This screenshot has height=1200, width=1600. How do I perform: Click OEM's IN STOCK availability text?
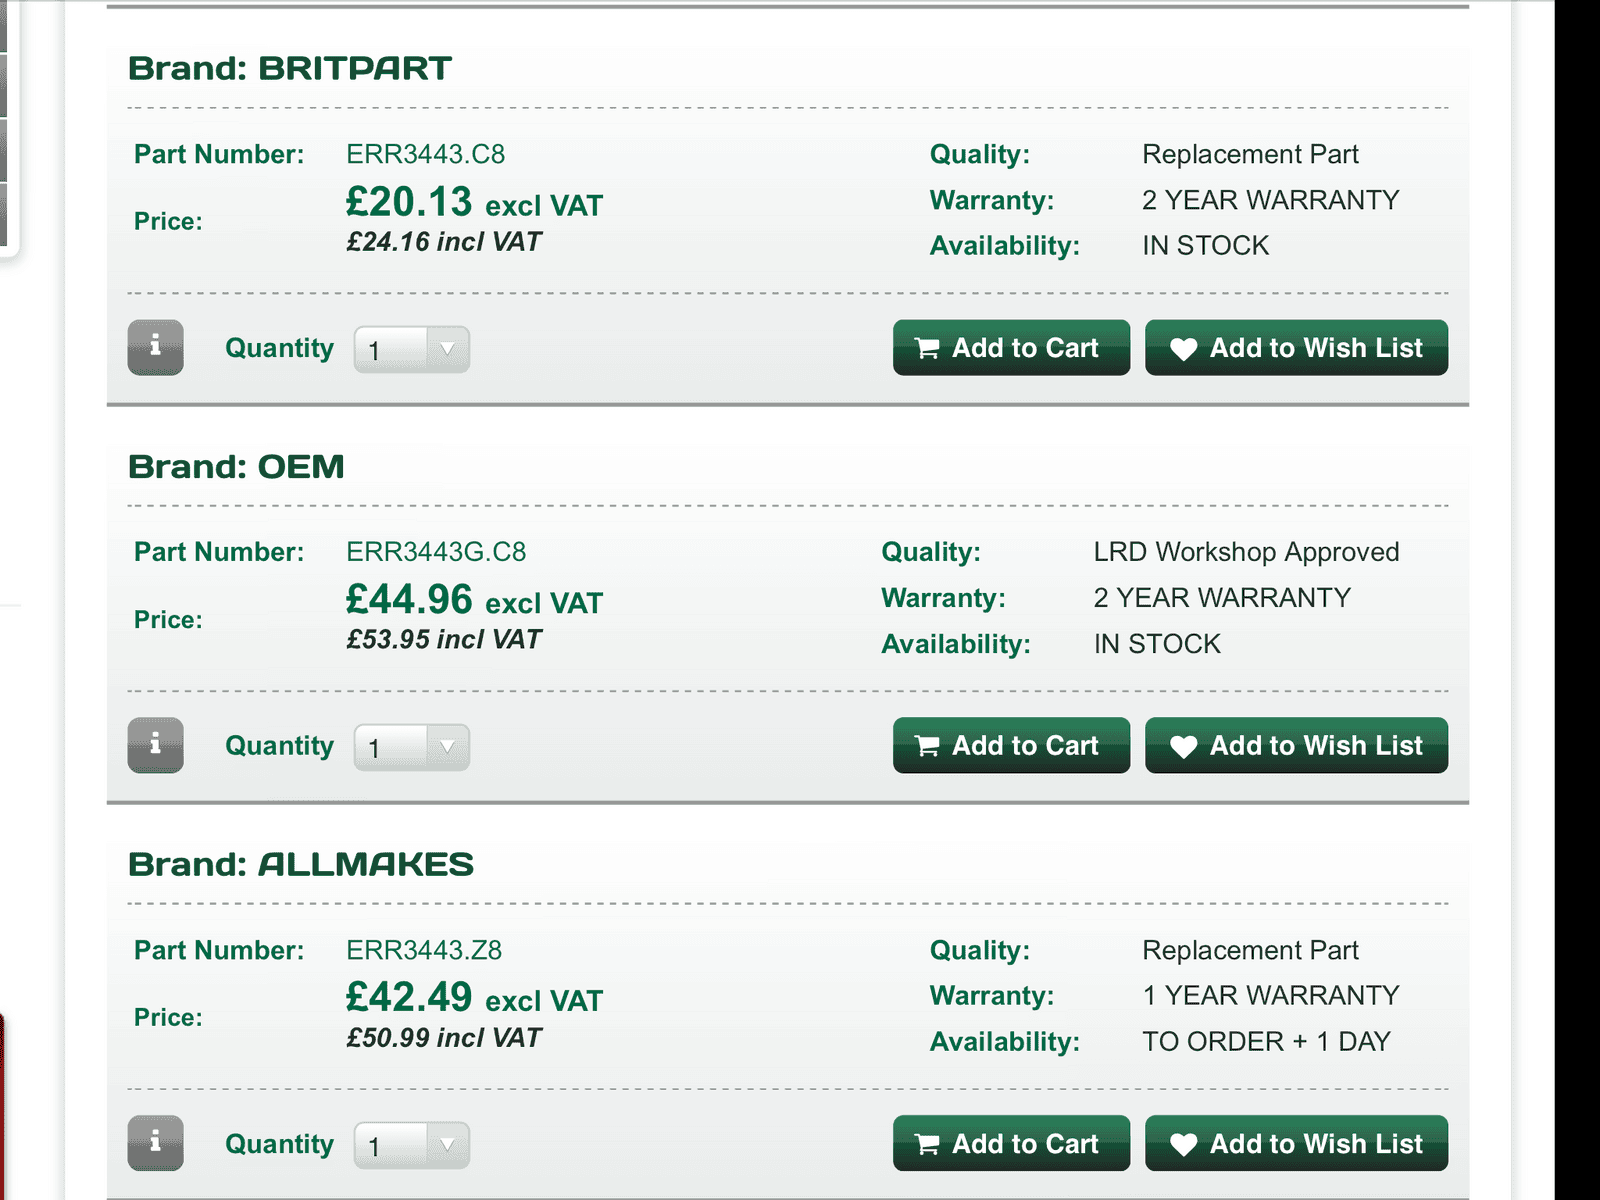coord(1157,644)
